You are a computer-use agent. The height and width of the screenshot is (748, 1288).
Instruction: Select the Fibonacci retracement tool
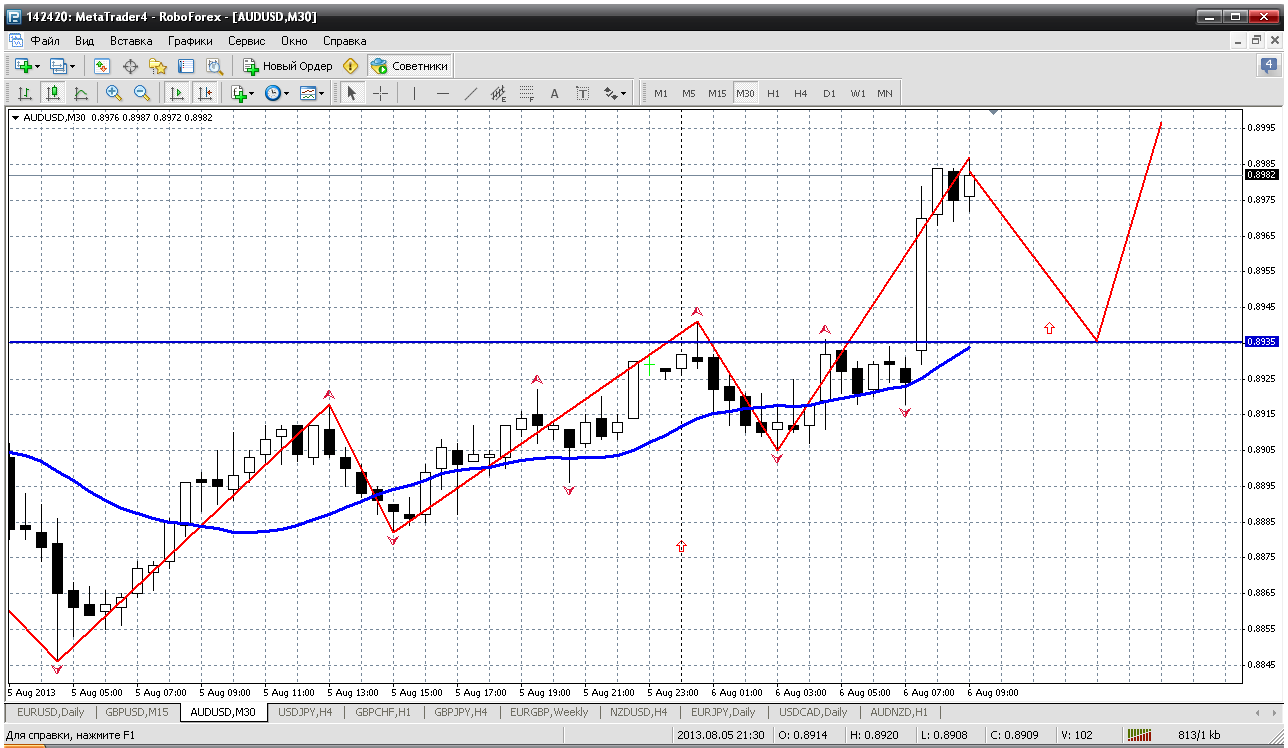(527, 93)
